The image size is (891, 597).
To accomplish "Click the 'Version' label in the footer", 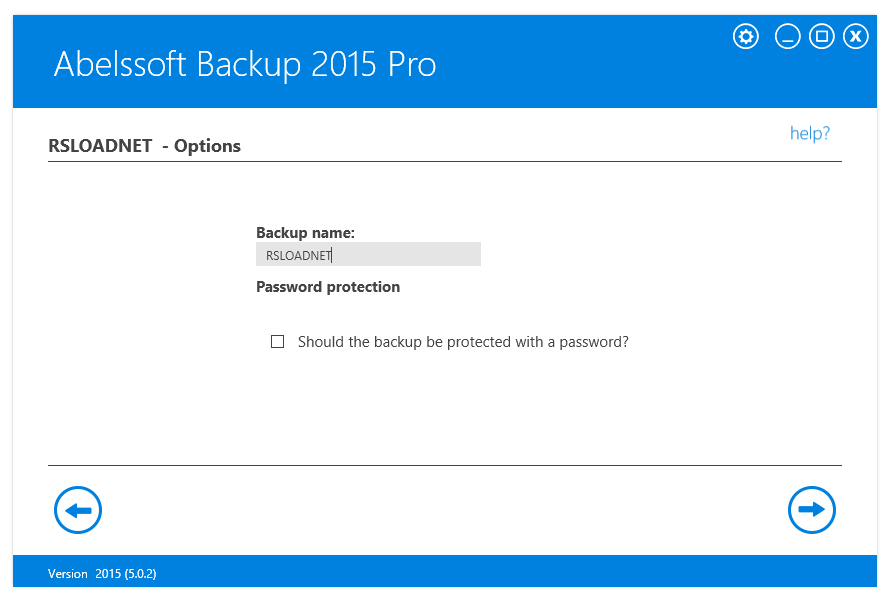I will click(68, 574).
